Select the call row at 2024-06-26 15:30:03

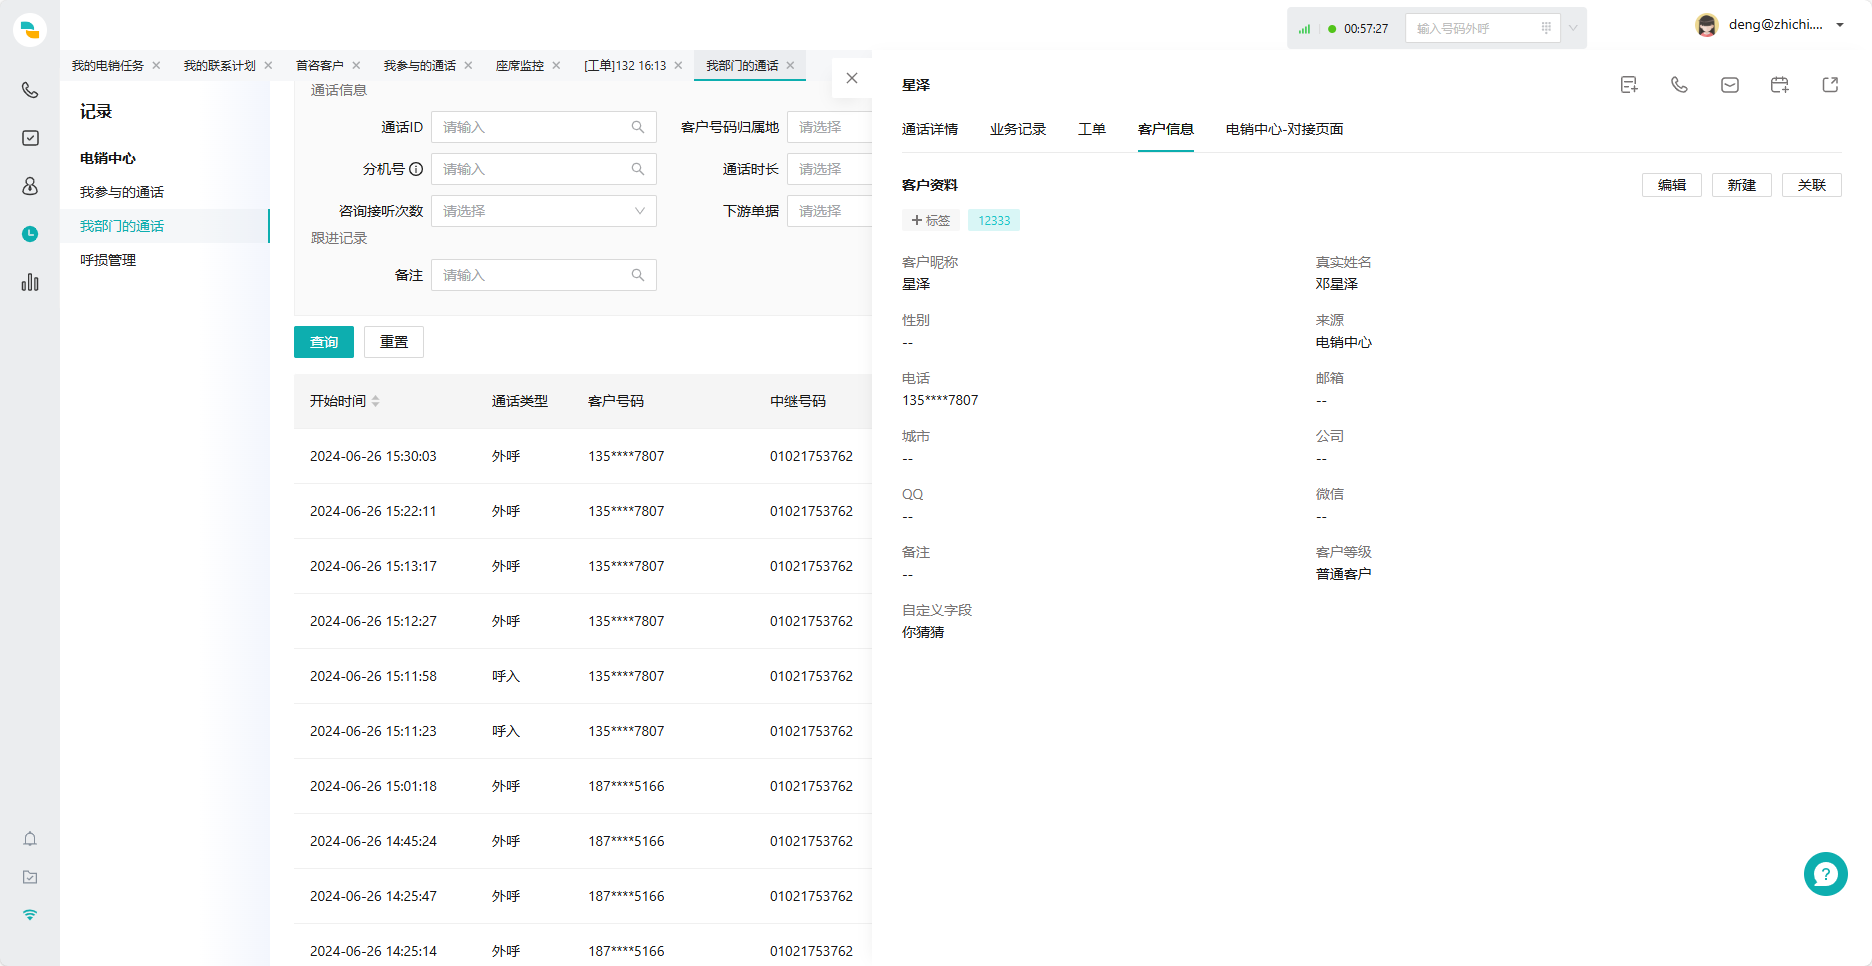click(x=583, y=456)
